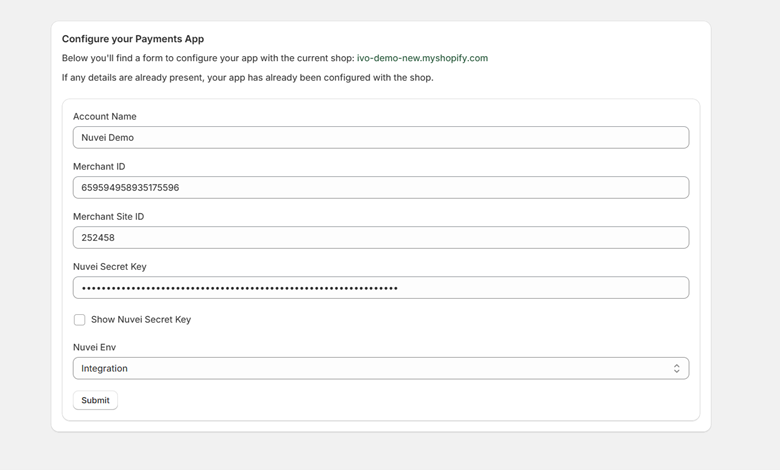
Task: Click the dropdown chevron arrows icon
Action: 677,369
